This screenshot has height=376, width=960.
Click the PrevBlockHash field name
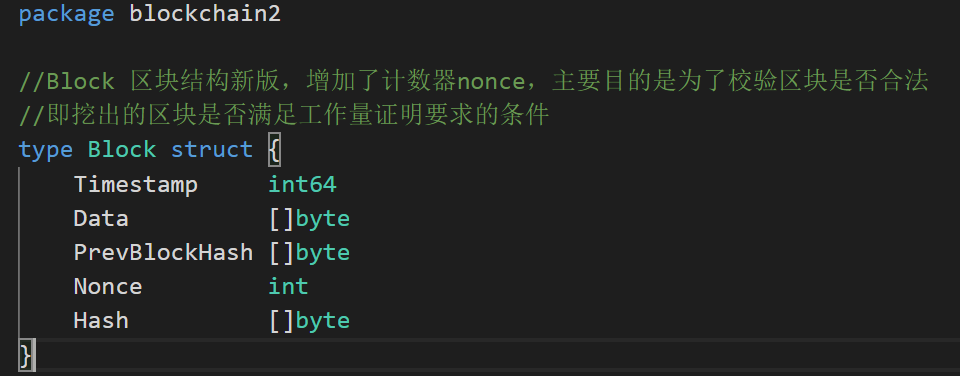[163, 252]
